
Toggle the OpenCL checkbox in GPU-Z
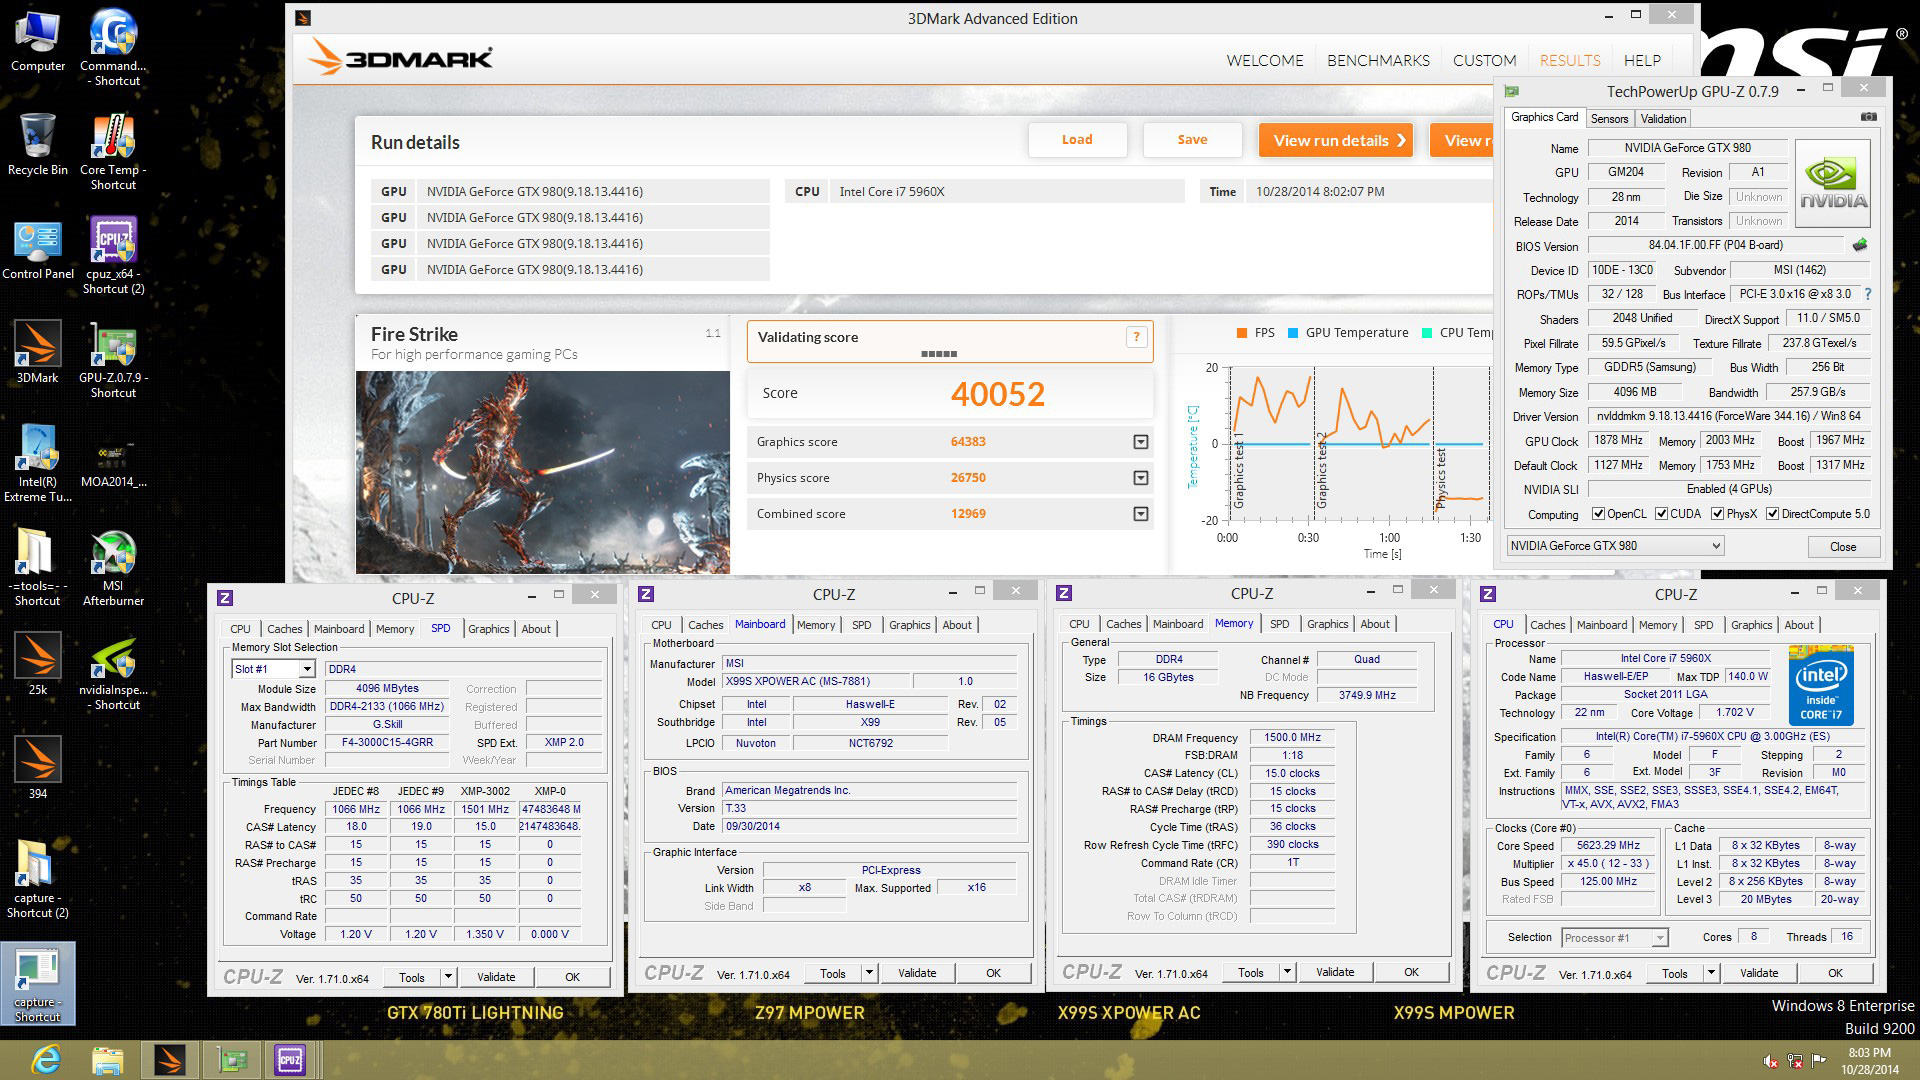(1598, 514)
